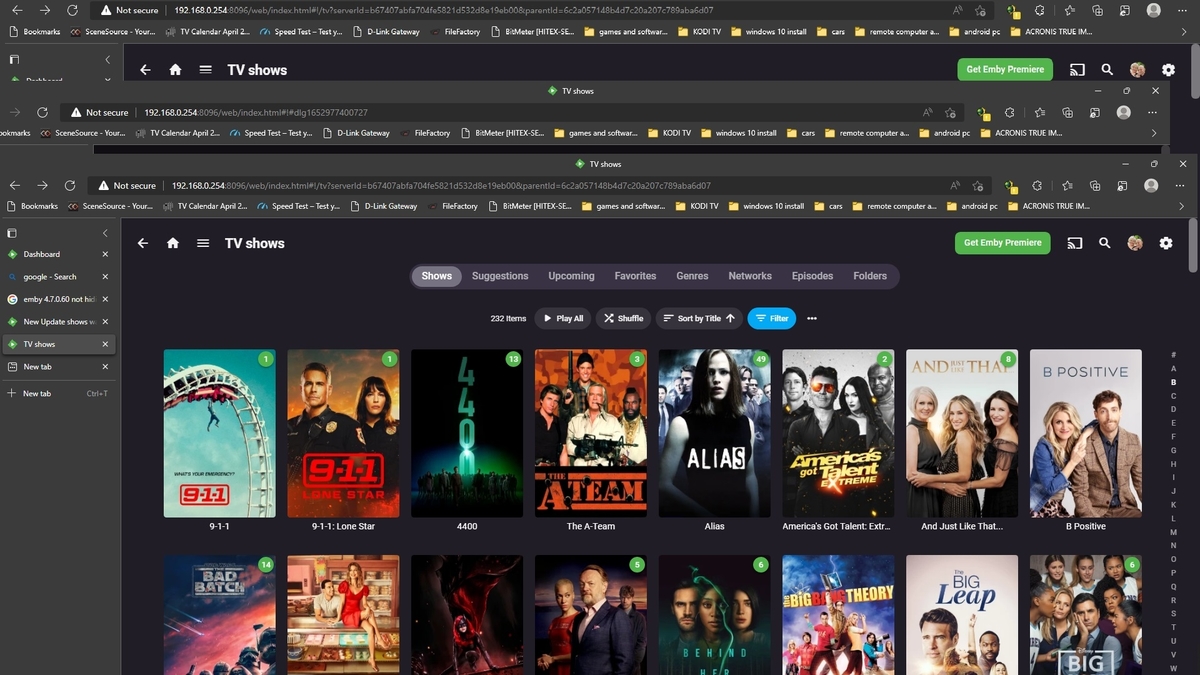The width and height of the screenshot is (1200, 675).
Task: Switch to 'New Update shows' vertical tab
Action: point(58,322)
